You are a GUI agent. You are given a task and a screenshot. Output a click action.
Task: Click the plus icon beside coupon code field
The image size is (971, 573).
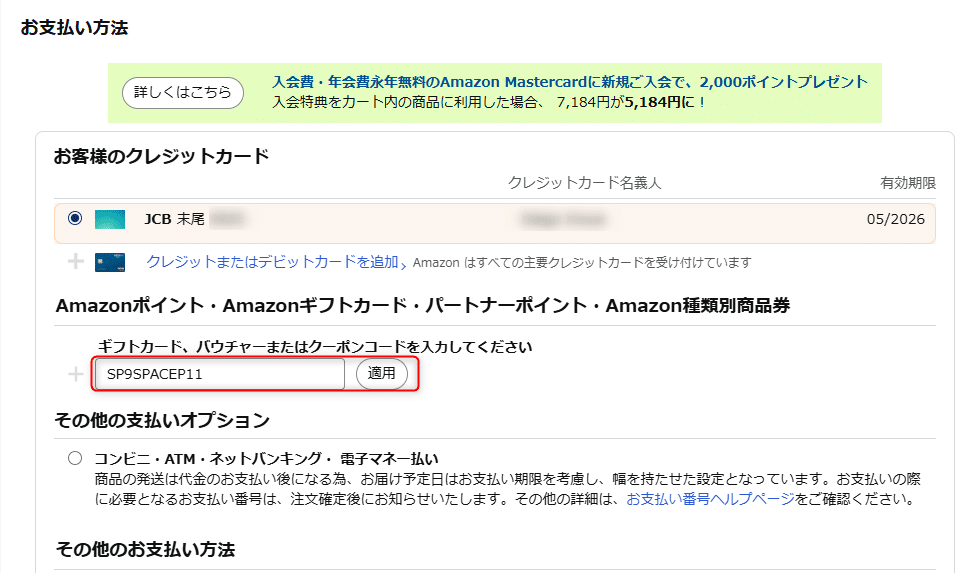76,374
